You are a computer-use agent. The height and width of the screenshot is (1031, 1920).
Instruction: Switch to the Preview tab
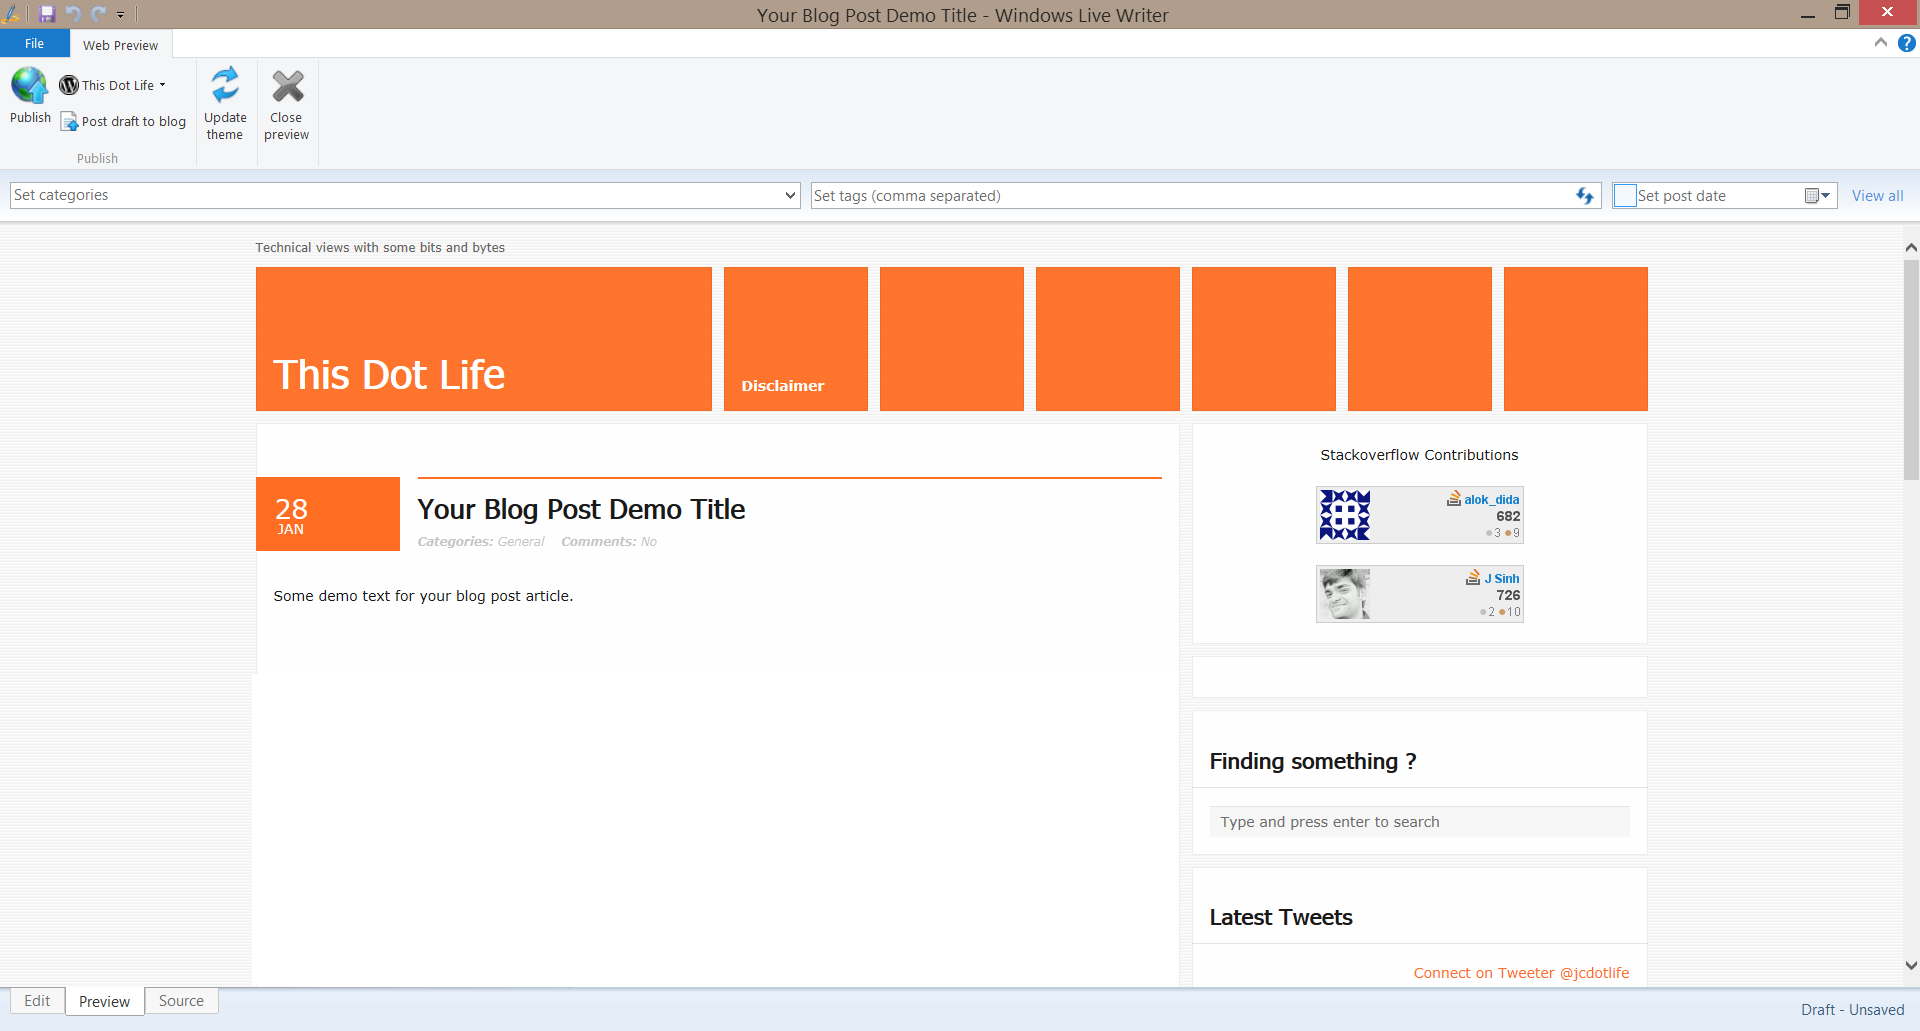click(x=104, y=1001)
